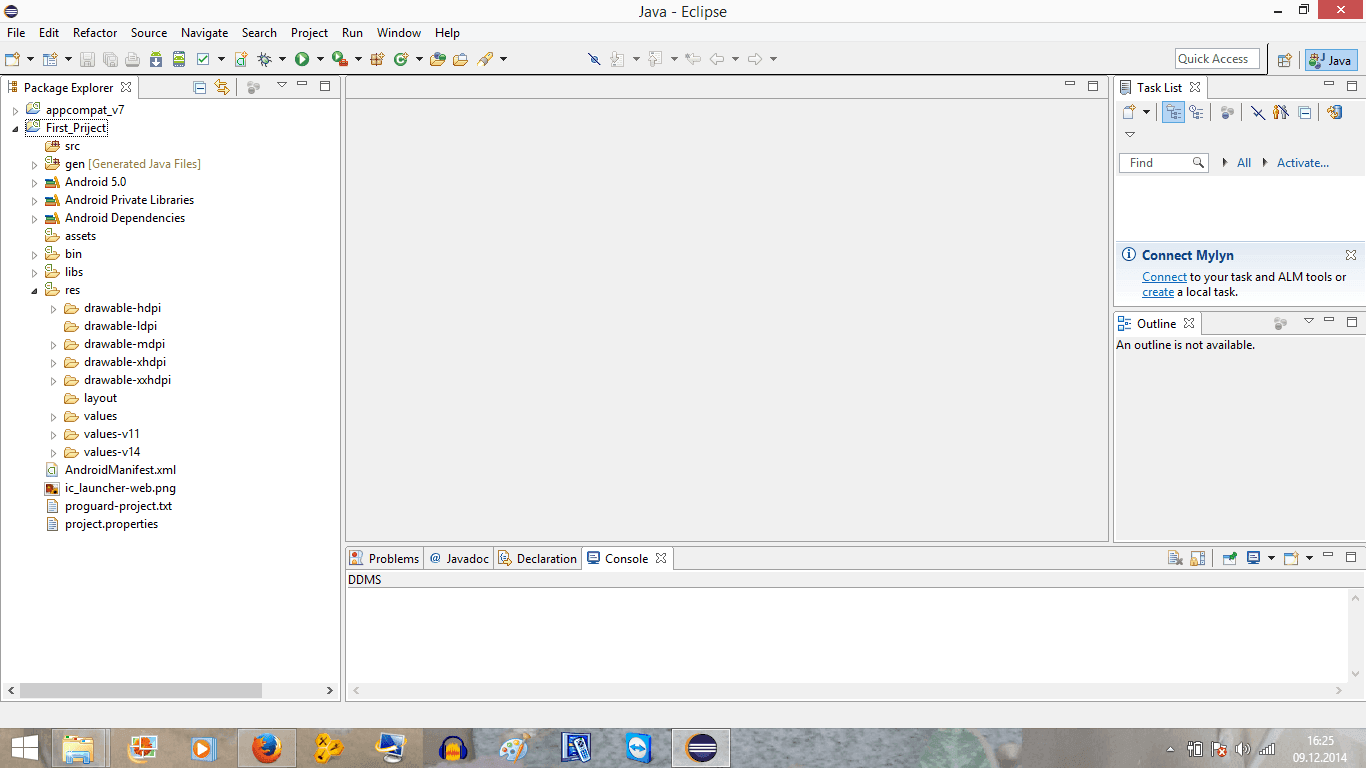Click the Run External Tools icon

pyautogui.click(x=339, y=59)
